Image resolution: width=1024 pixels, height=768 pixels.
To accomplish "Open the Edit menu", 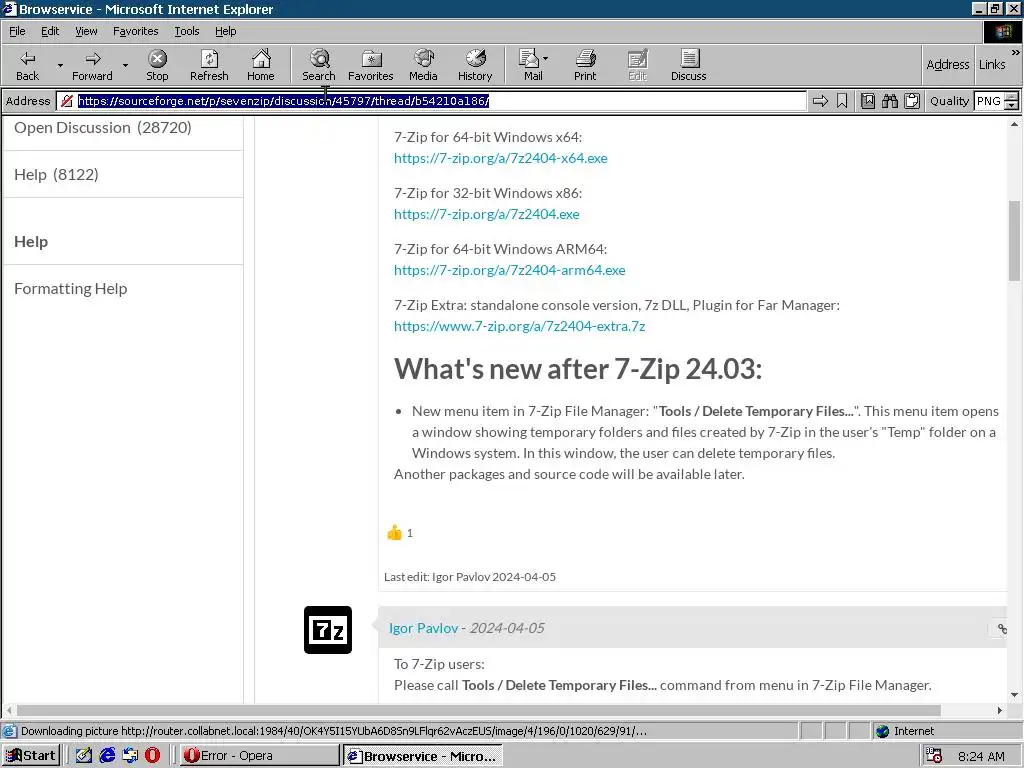I will (x=50, y=31).
